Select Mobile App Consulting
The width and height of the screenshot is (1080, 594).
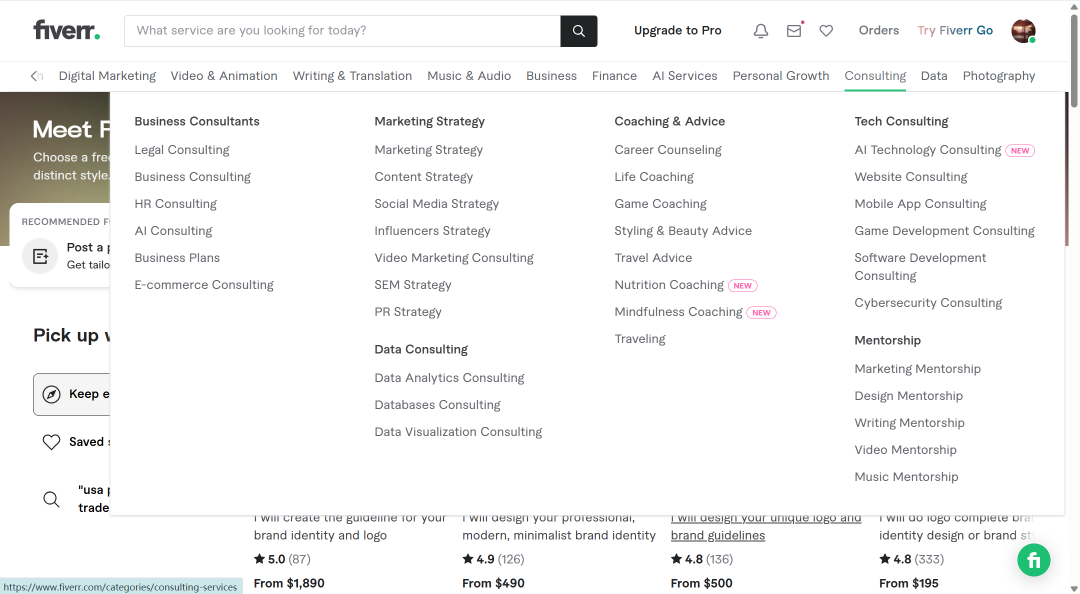pos(920,203)
